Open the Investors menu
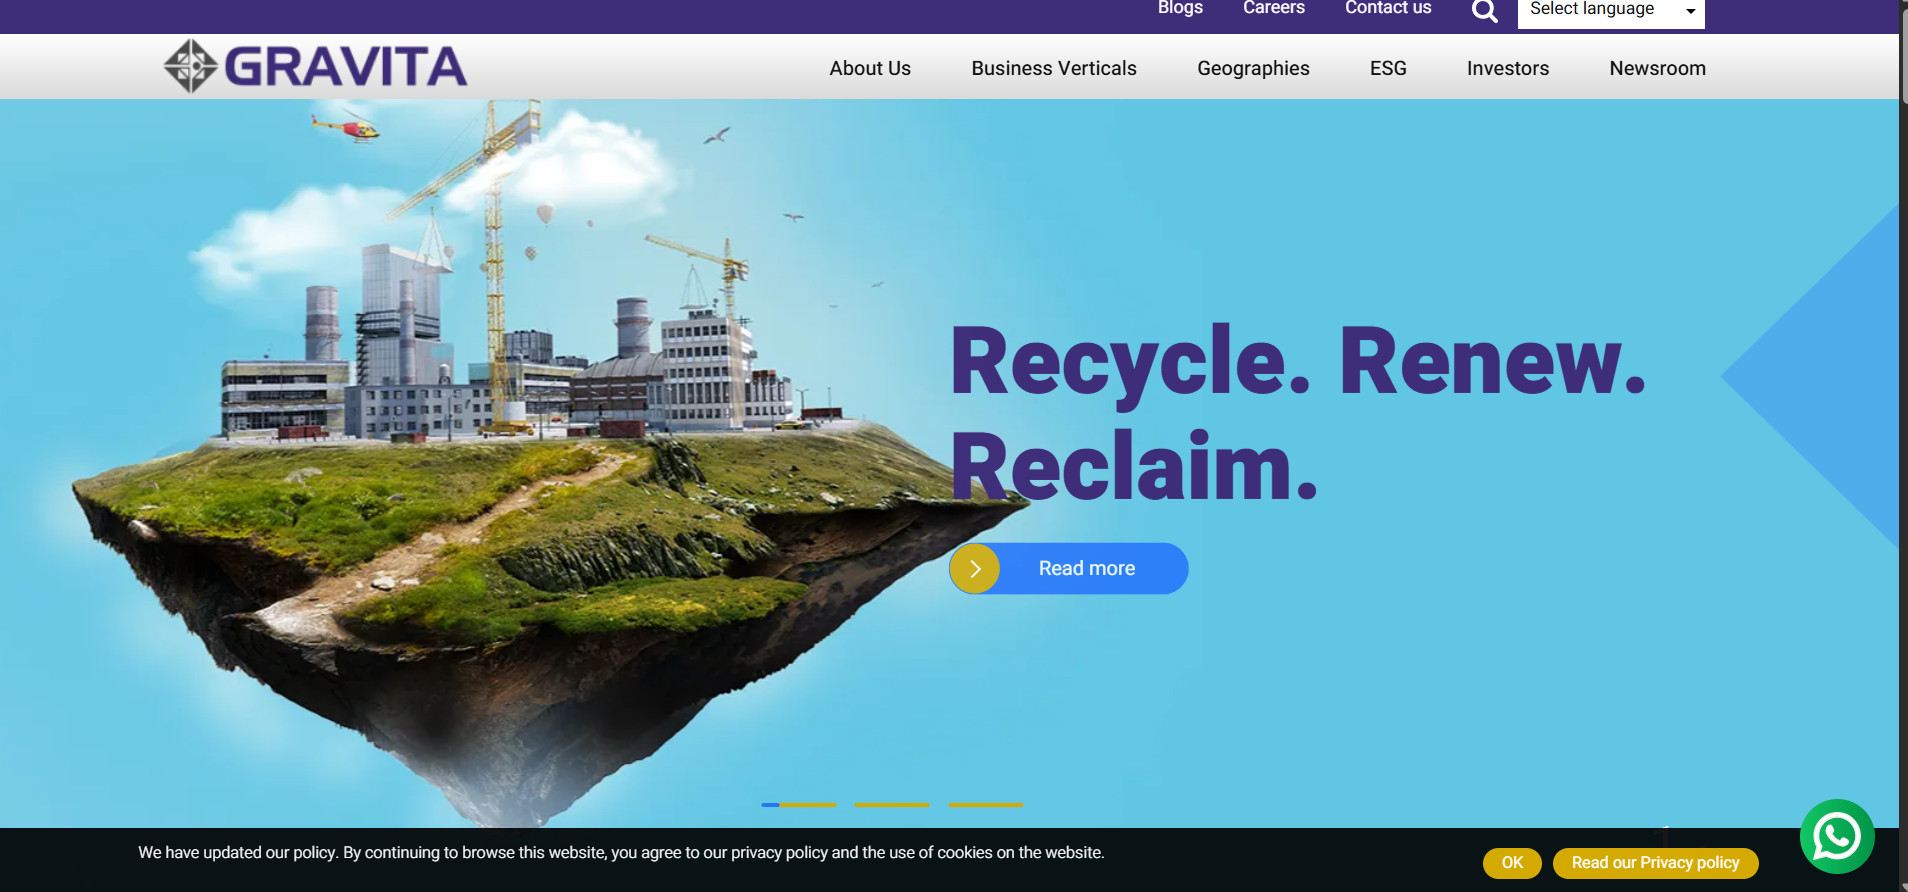Viewport: 1908px width, 892px height. click(1508, 68)
